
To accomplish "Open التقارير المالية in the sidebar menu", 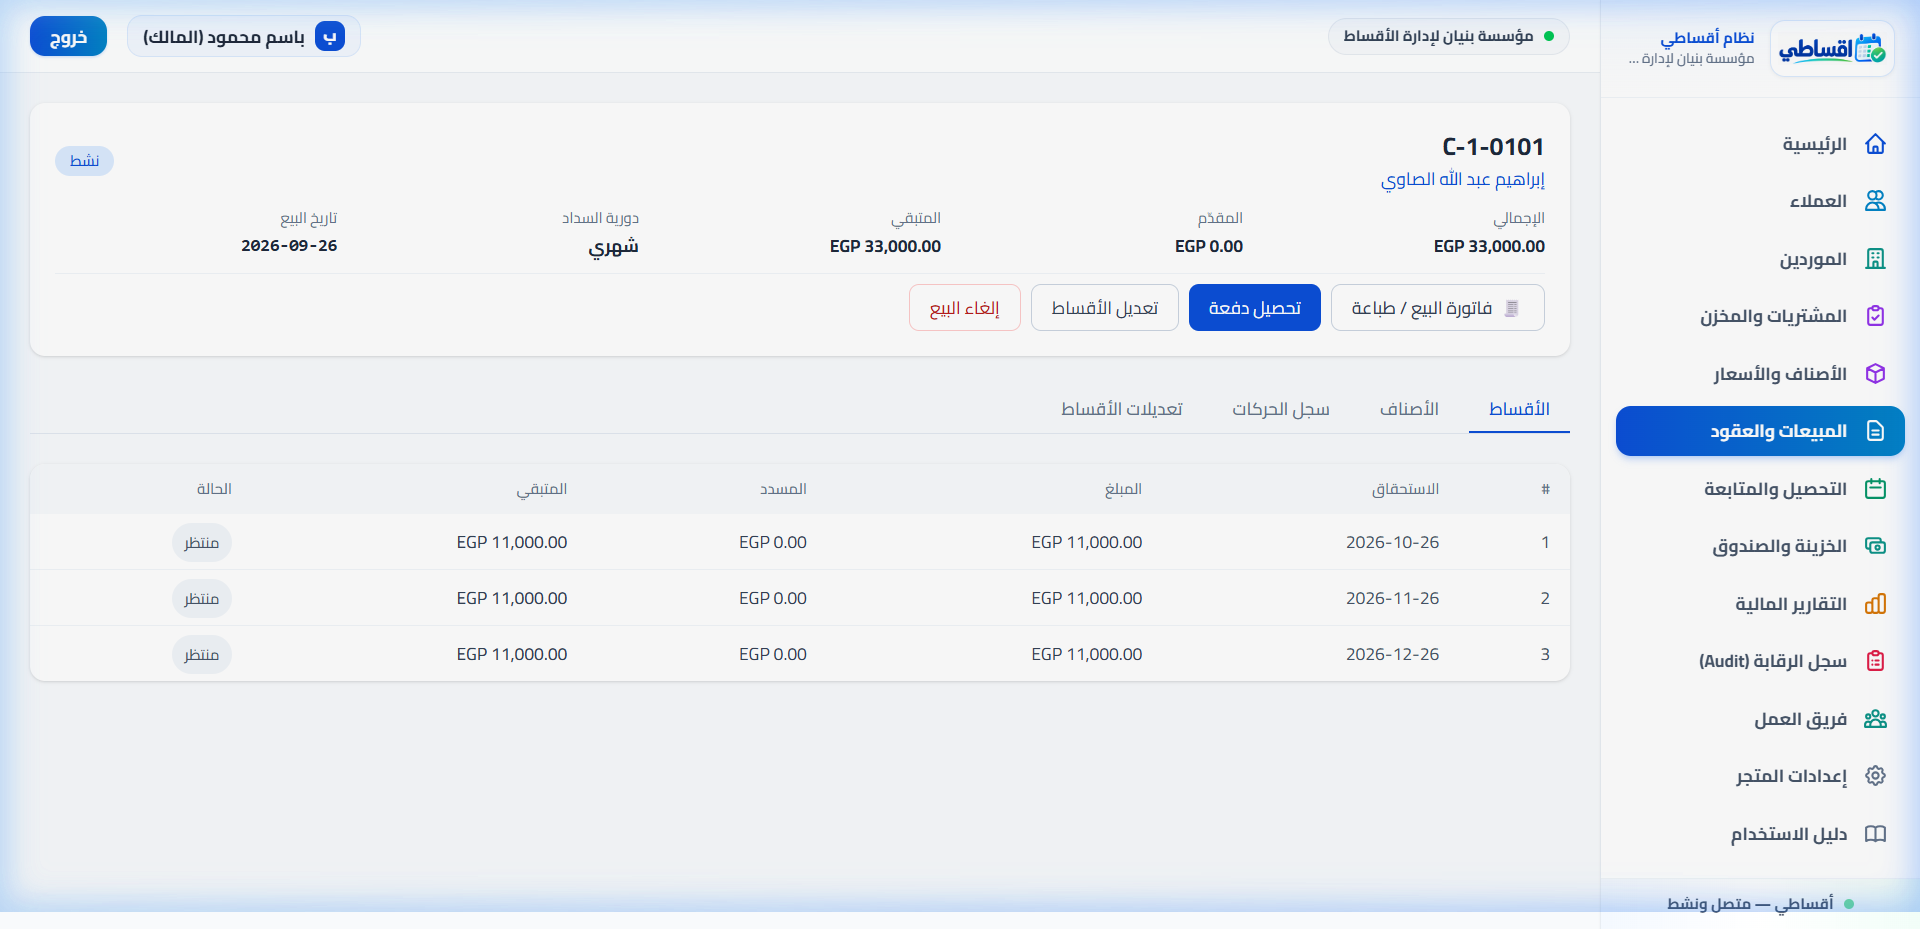I will coord(1760,604).
